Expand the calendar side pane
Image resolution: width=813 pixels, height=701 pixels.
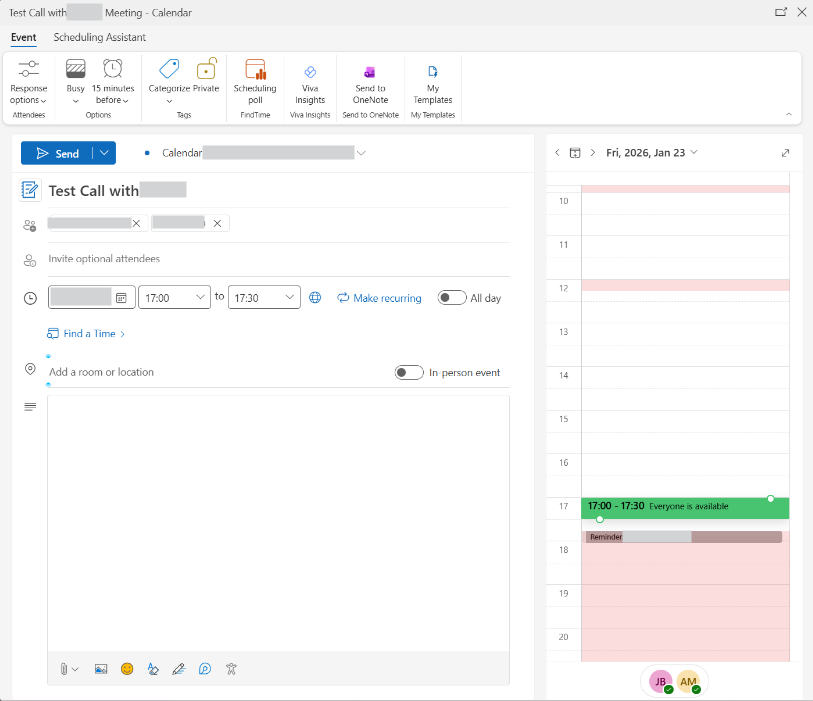(x=785, y=152)
